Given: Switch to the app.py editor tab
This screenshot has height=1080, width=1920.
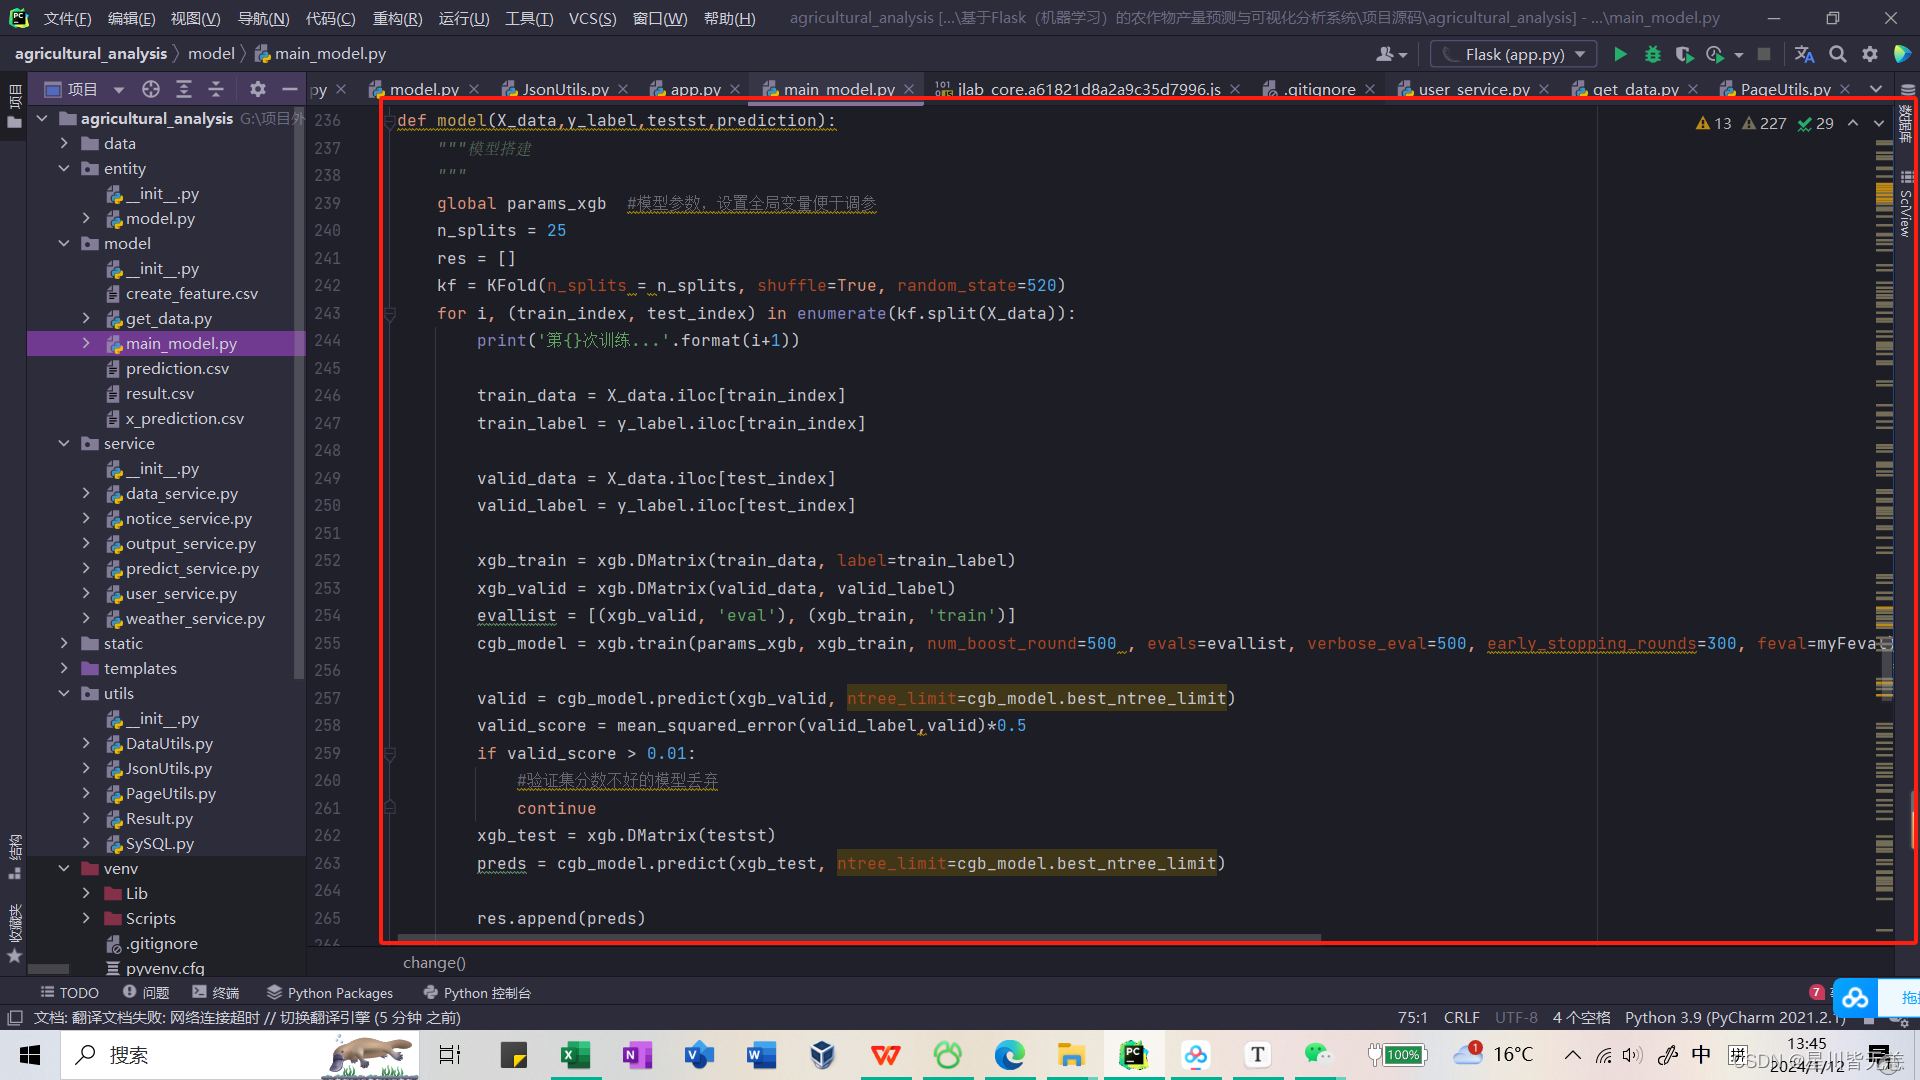Looking at the screenshot, I should (695, 89).
